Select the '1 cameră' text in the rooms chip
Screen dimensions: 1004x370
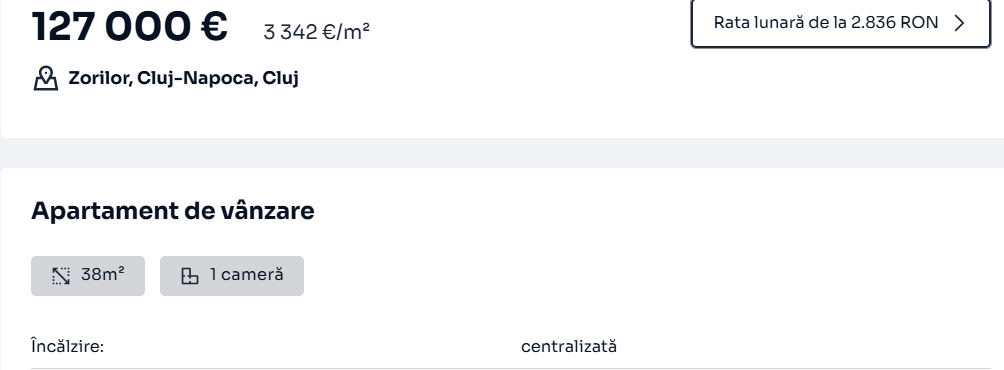pyautogui.click(x=247, y=275)
